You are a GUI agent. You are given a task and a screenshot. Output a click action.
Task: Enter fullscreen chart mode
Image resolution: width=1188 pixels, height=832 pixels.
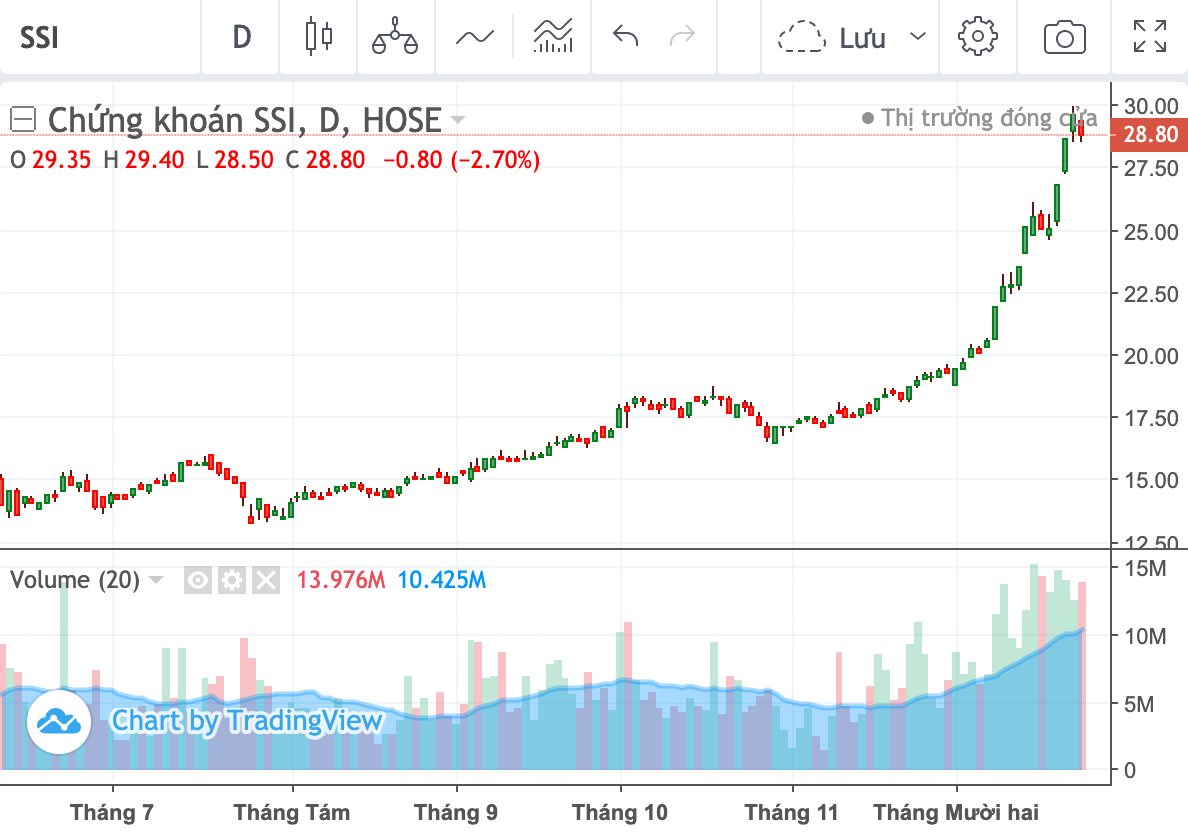point(1149,36)
